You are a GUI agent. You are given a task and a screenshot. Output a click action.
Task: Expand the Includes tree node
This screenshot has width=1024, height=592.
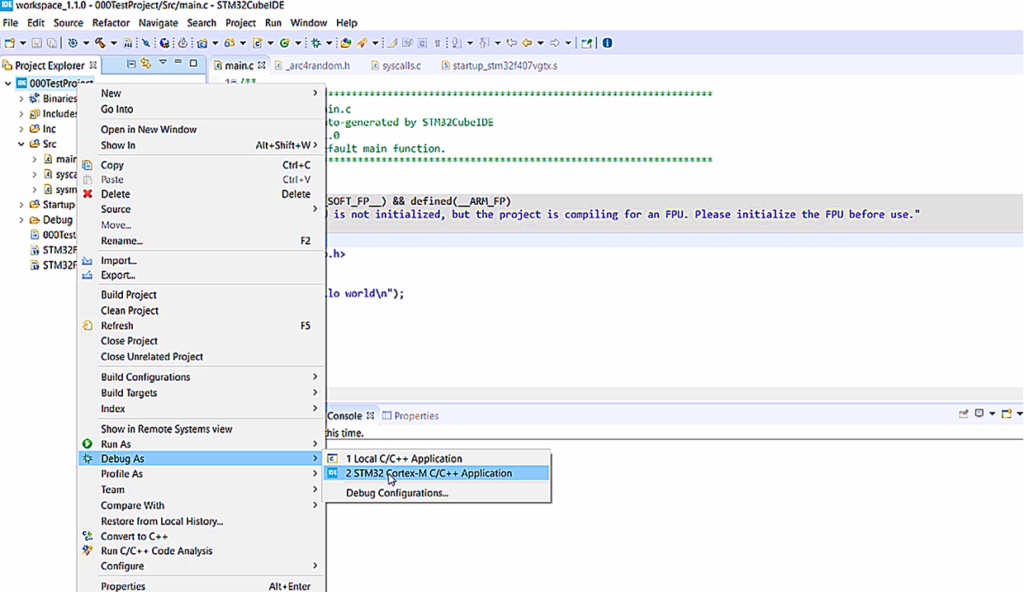pos(21,114)
